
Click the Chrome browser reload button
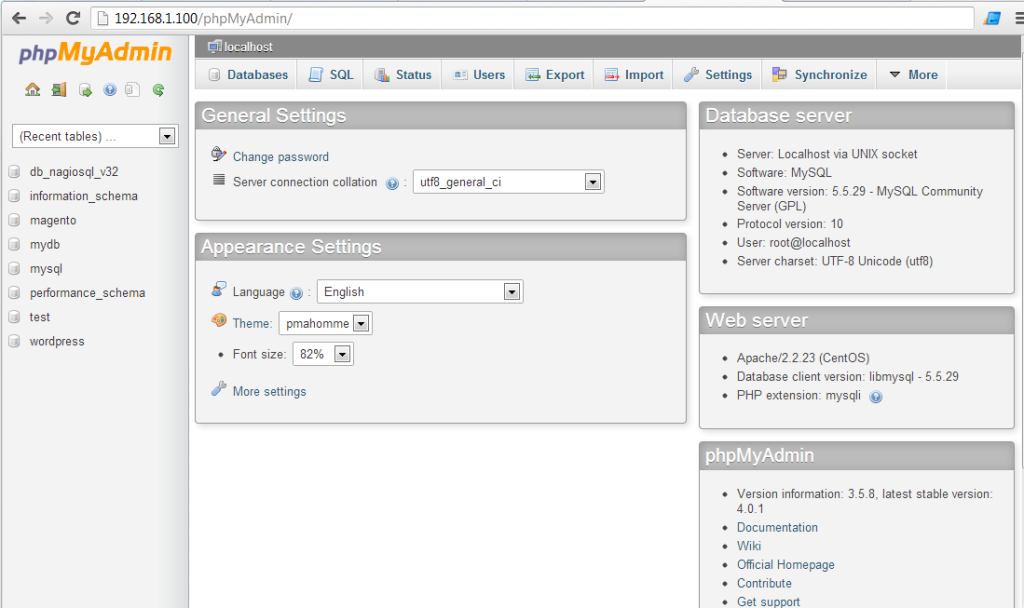(72, 18)
